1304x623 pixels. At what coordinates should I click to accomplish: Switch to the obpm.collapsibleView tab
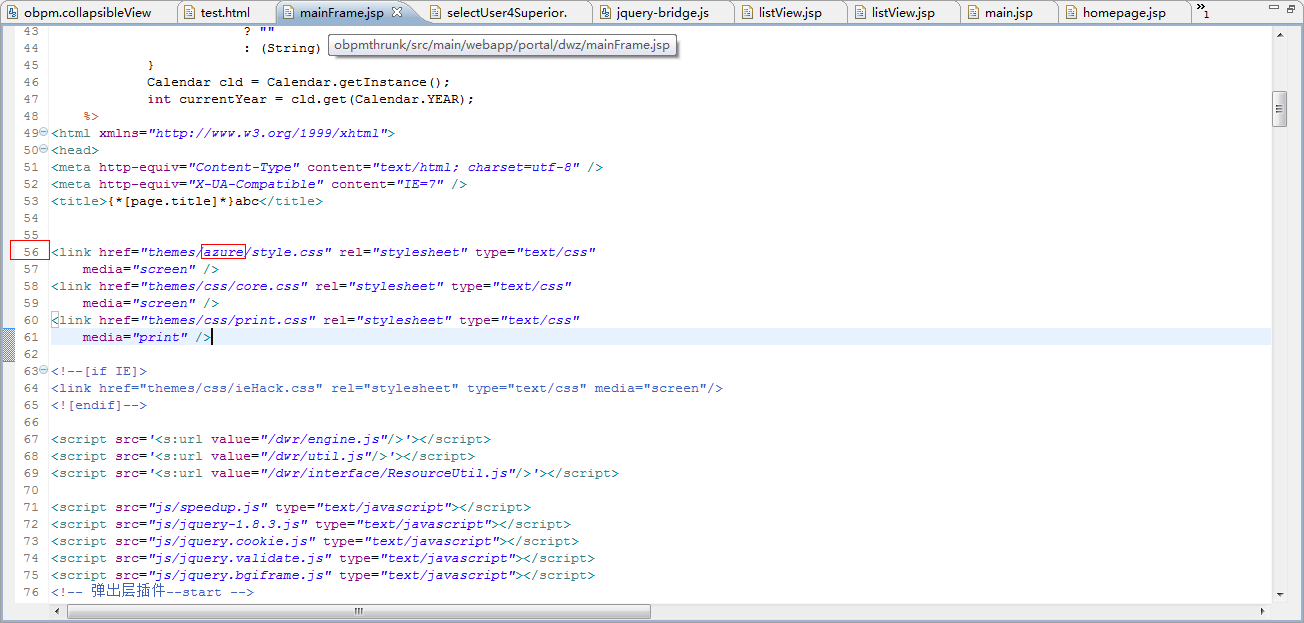click(x=88, y=13)
